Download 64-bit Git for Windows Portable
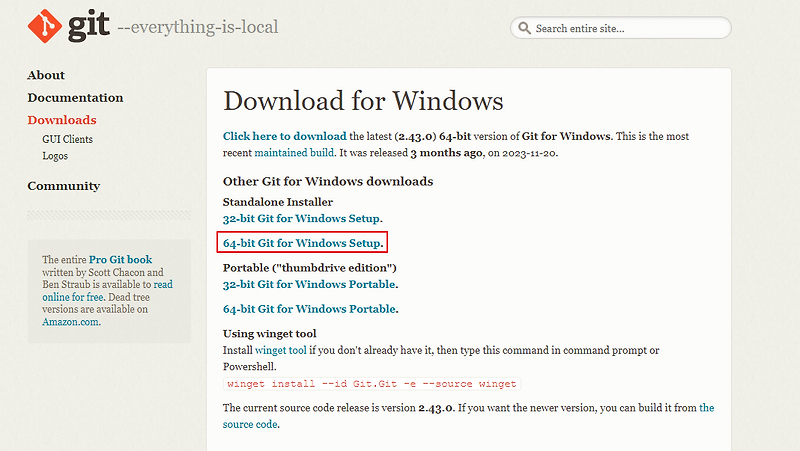The height and width of the screenshot is (451, 800). pyautogui.click(x=309, y=309)
